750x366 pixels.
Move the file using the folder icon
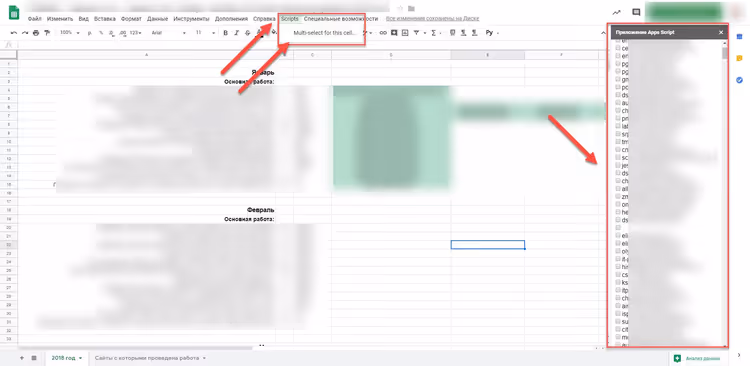point(411,8)
